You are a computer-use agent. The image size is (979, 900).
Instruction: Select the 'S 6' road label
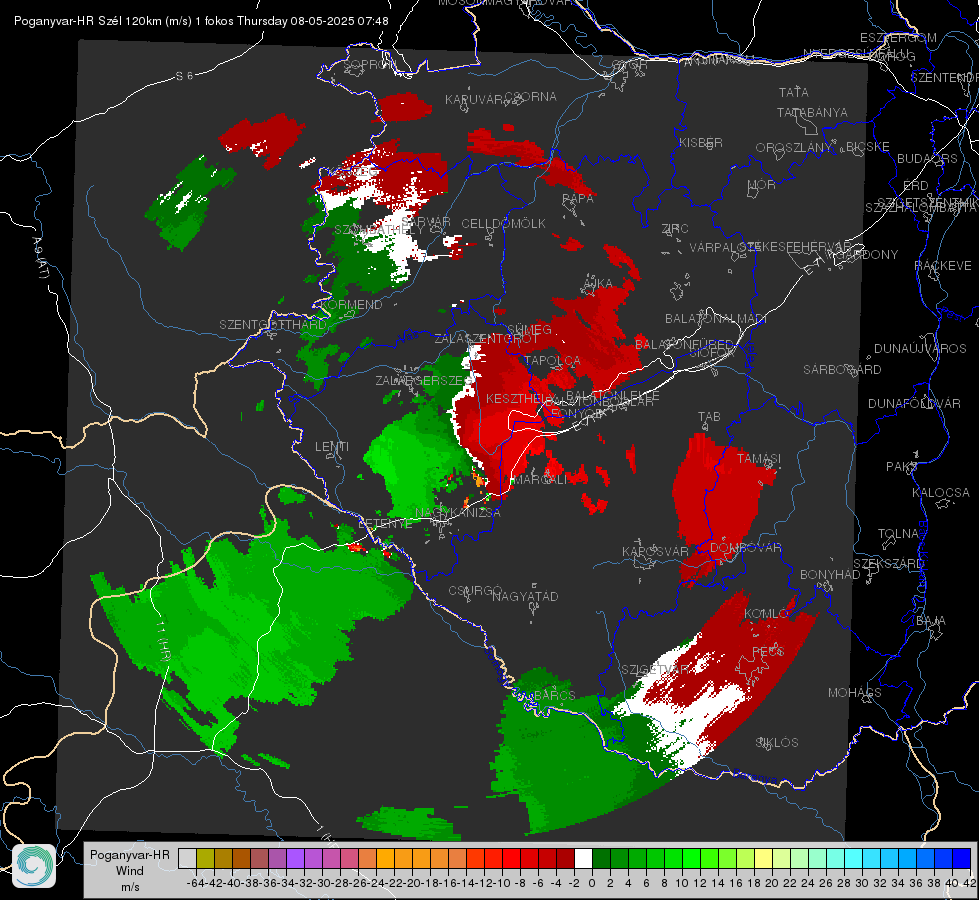pyautogui.click(x=184, y=76)
